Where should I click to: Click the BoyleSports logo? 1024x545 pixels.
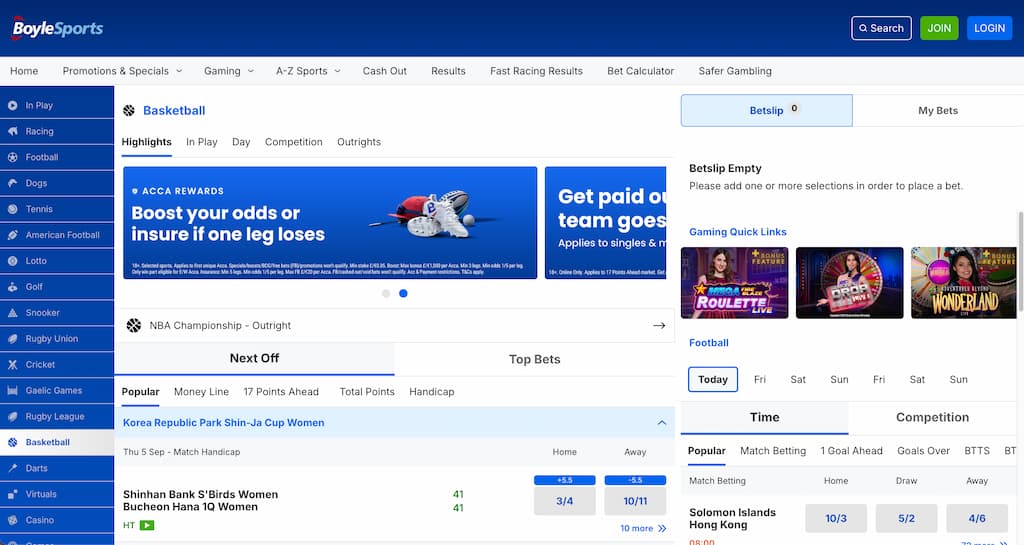(57, 28)
